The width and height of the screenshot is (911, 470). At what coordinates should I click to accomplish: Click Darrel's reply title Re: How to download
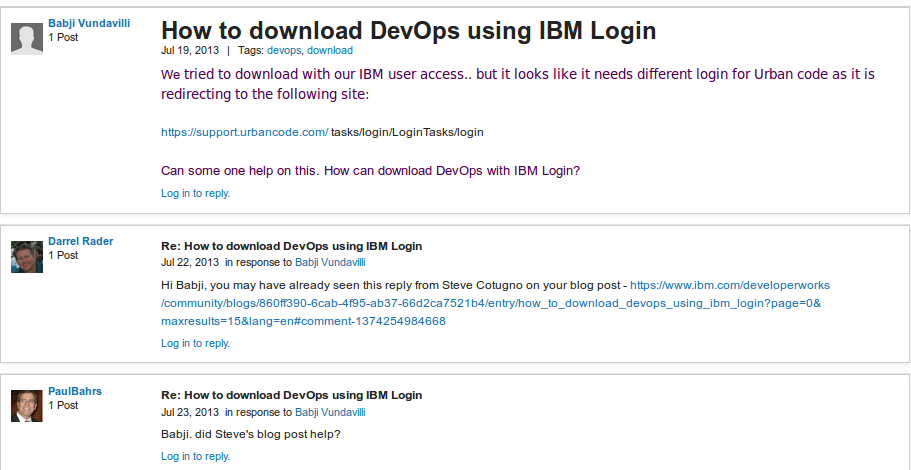click(x=292, y=246)
